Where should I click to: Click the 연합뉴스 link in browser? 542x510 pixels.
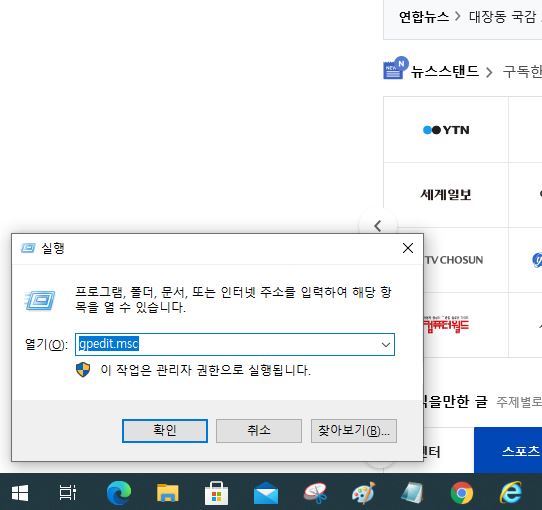click(424, 17)
